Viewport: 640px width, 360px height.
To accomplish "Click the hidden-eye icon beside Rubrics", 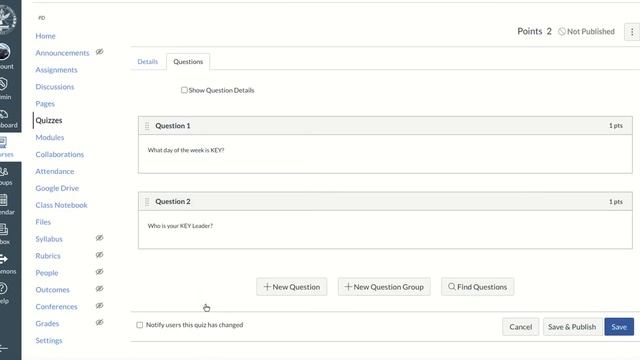I will point(100,255).
